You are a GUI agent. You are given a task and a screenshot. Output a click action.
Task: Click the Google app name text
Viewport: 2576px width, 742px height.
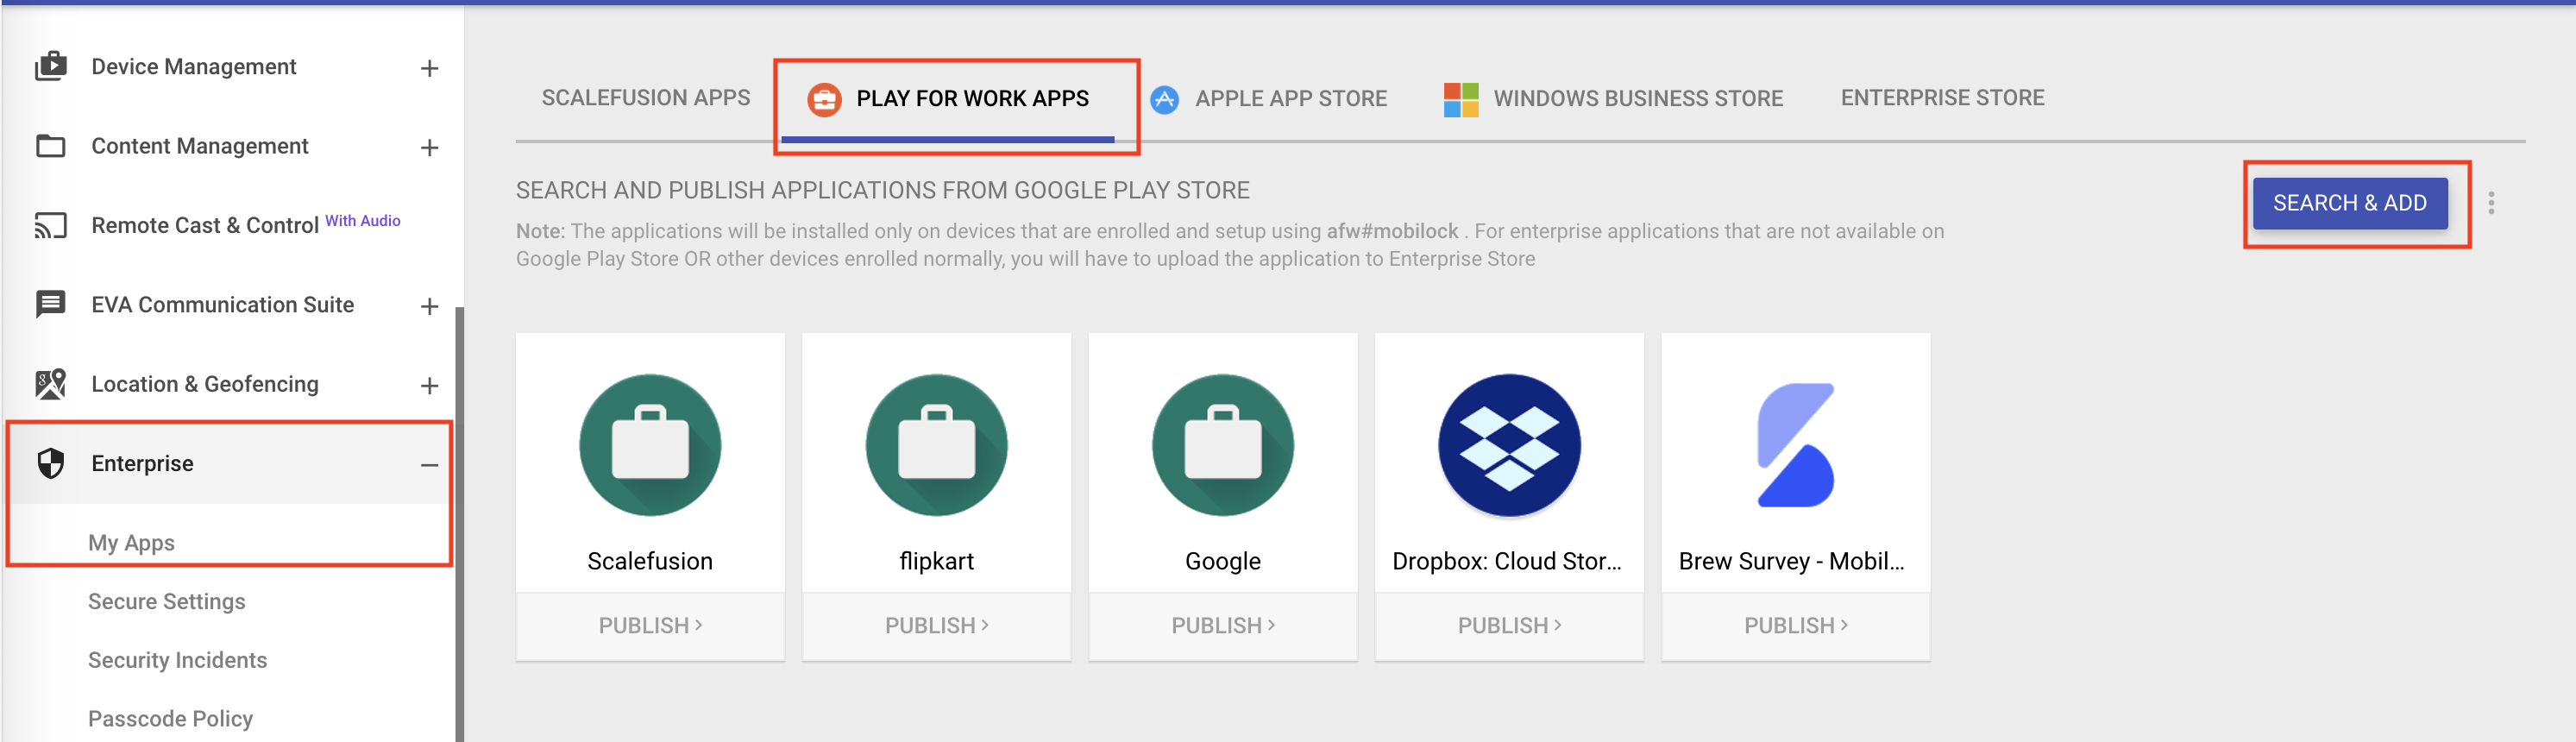1223,562
